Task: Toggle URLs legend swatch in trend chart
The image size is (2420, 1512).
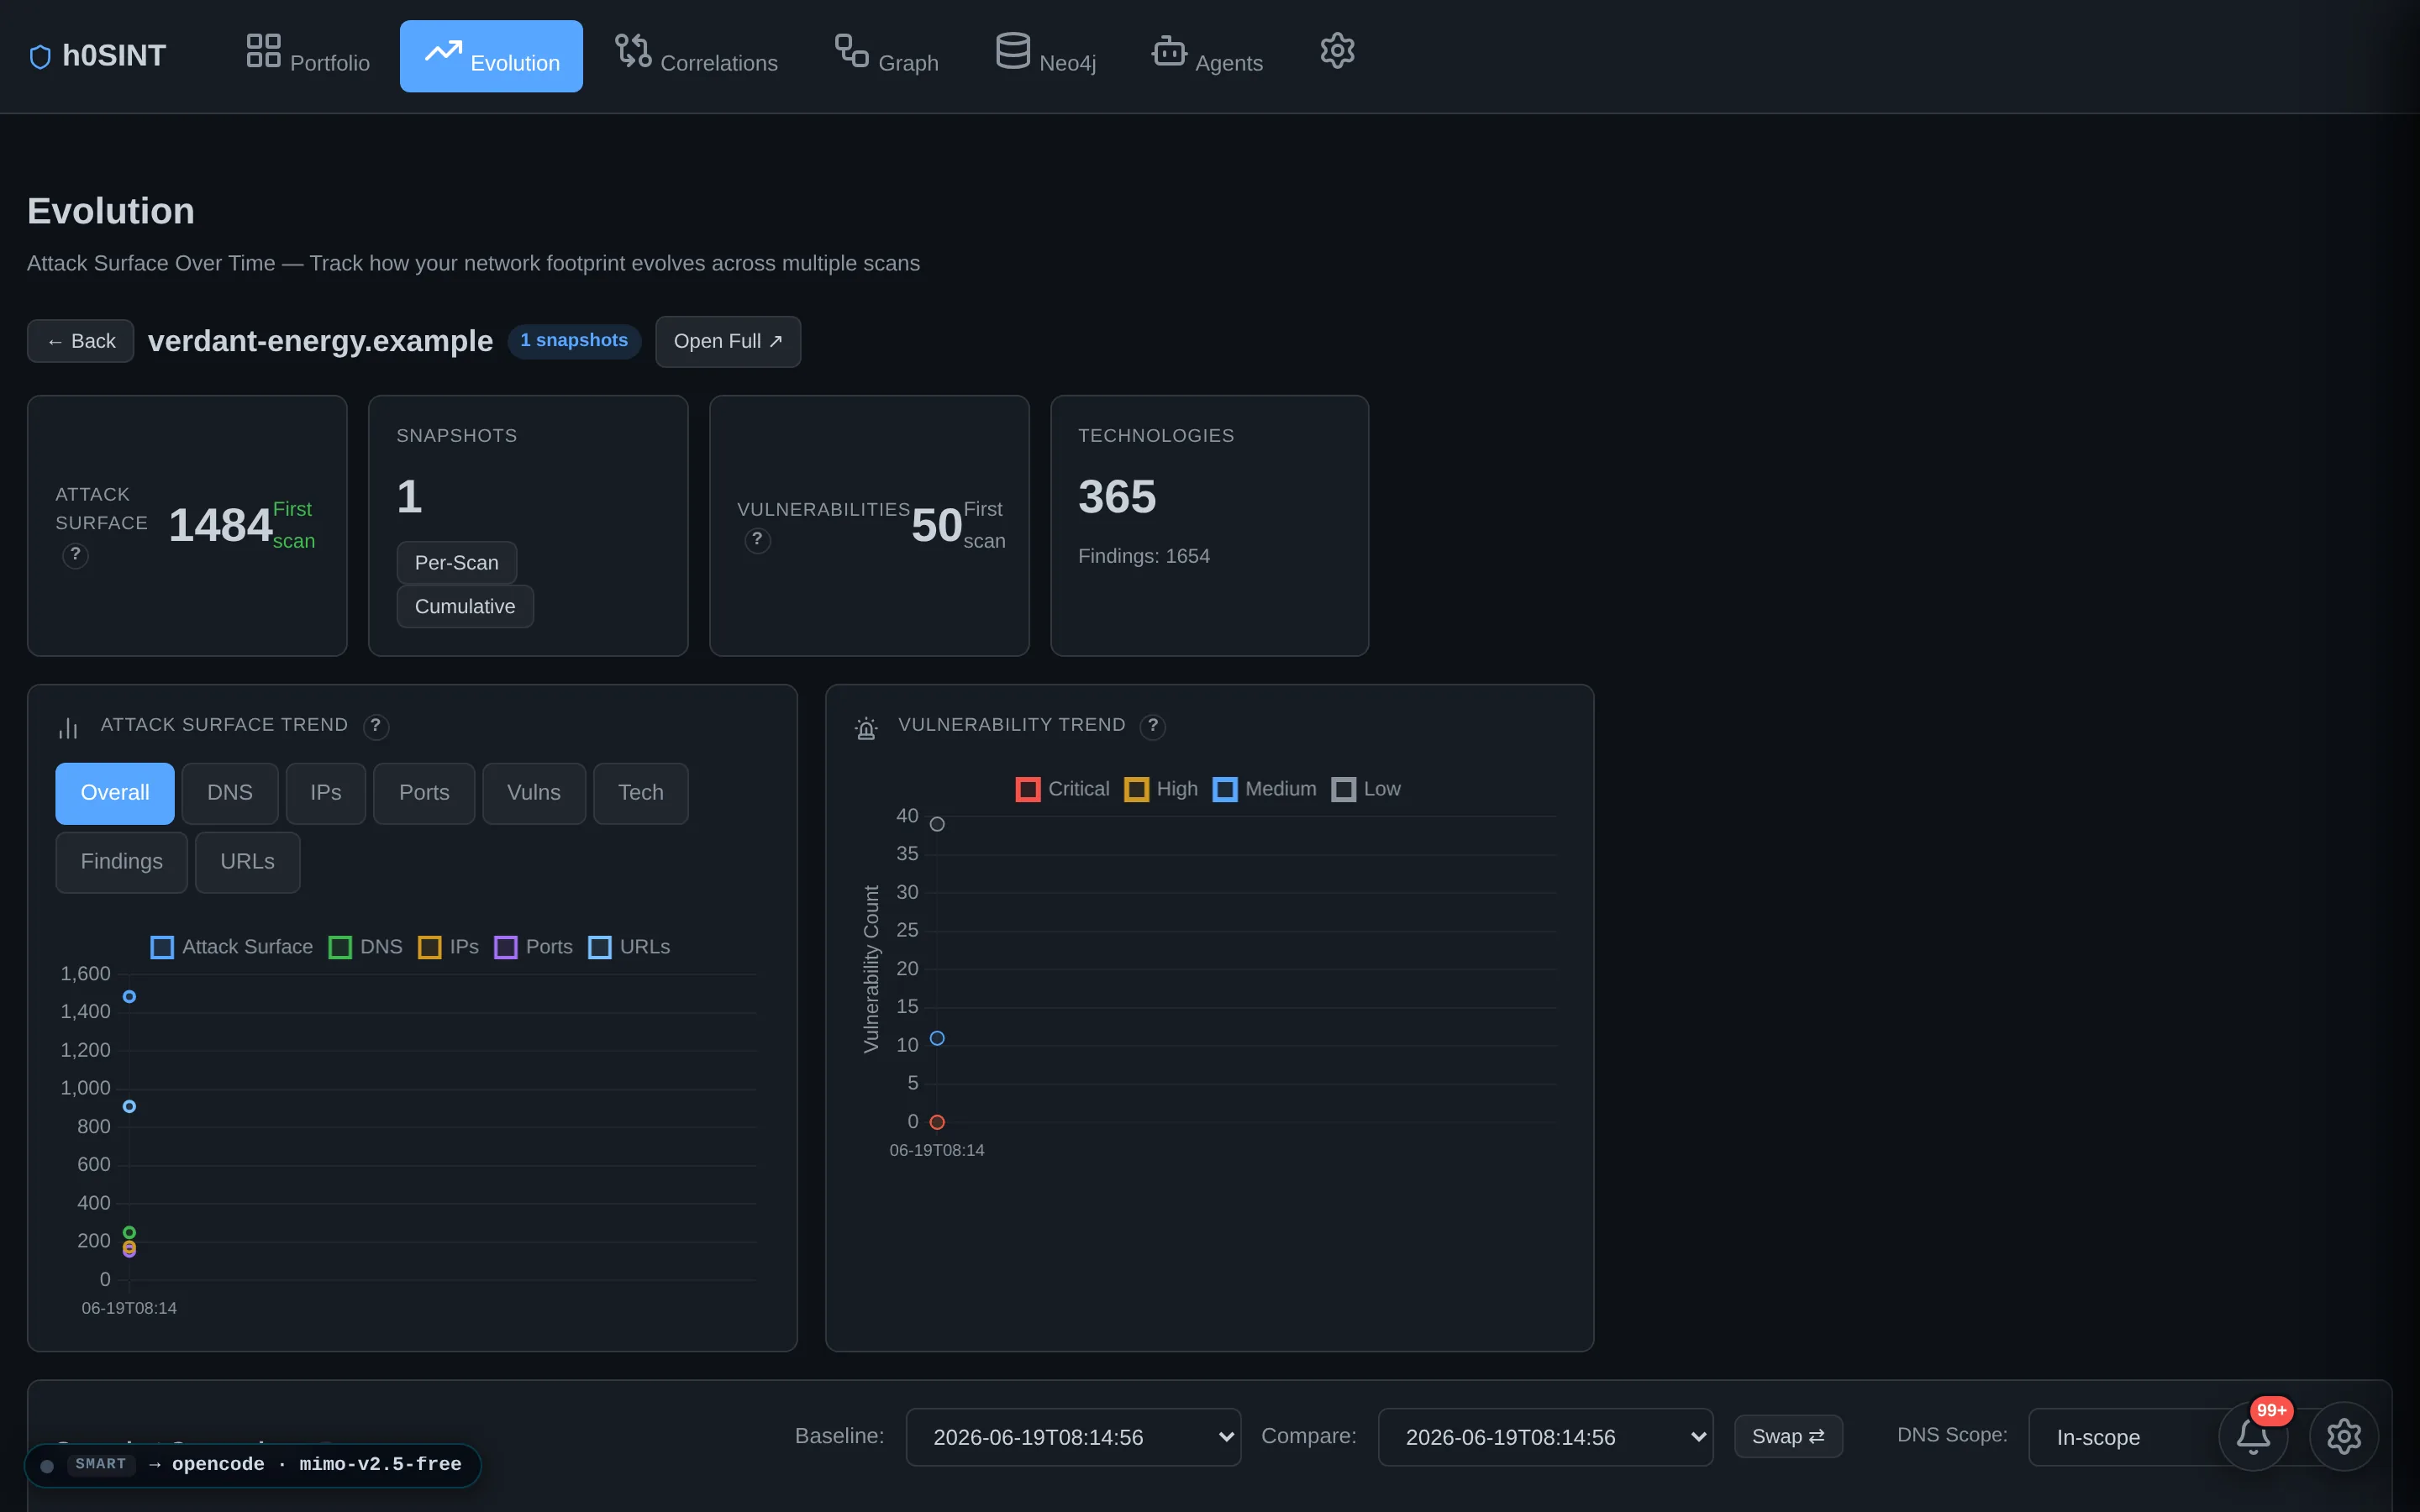Action: (x=600, y=947)
